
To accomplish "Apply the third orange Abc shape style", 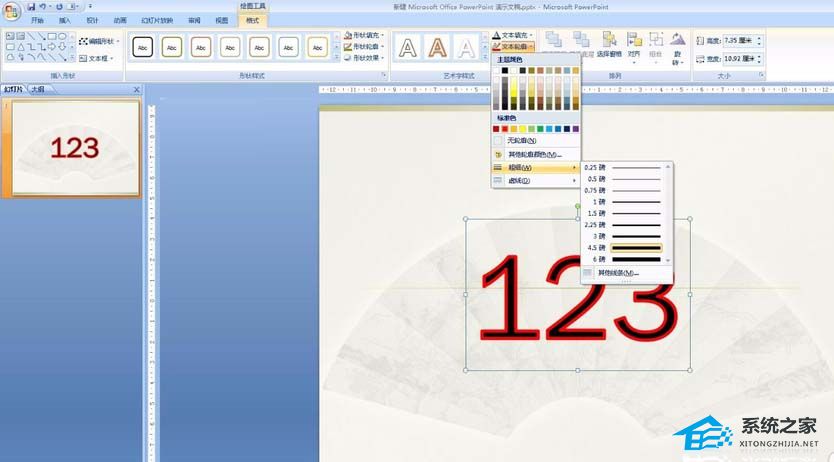I will pyautogui.click(x=201, y=47).
